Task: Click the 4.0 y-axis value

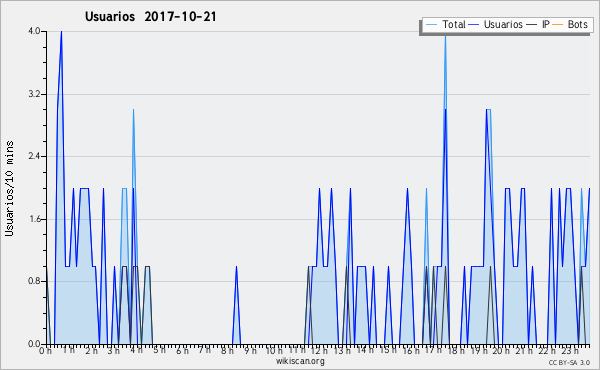Action: (34, 31)
